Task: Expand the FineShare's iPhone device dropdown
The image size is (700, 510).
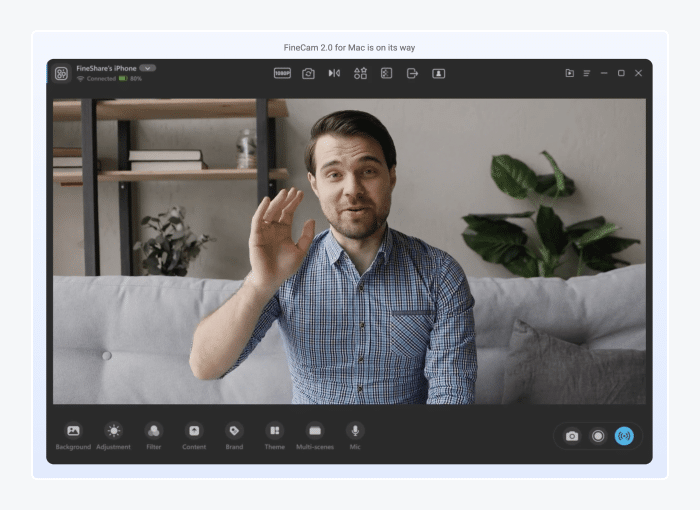Action: click(147, 68)
